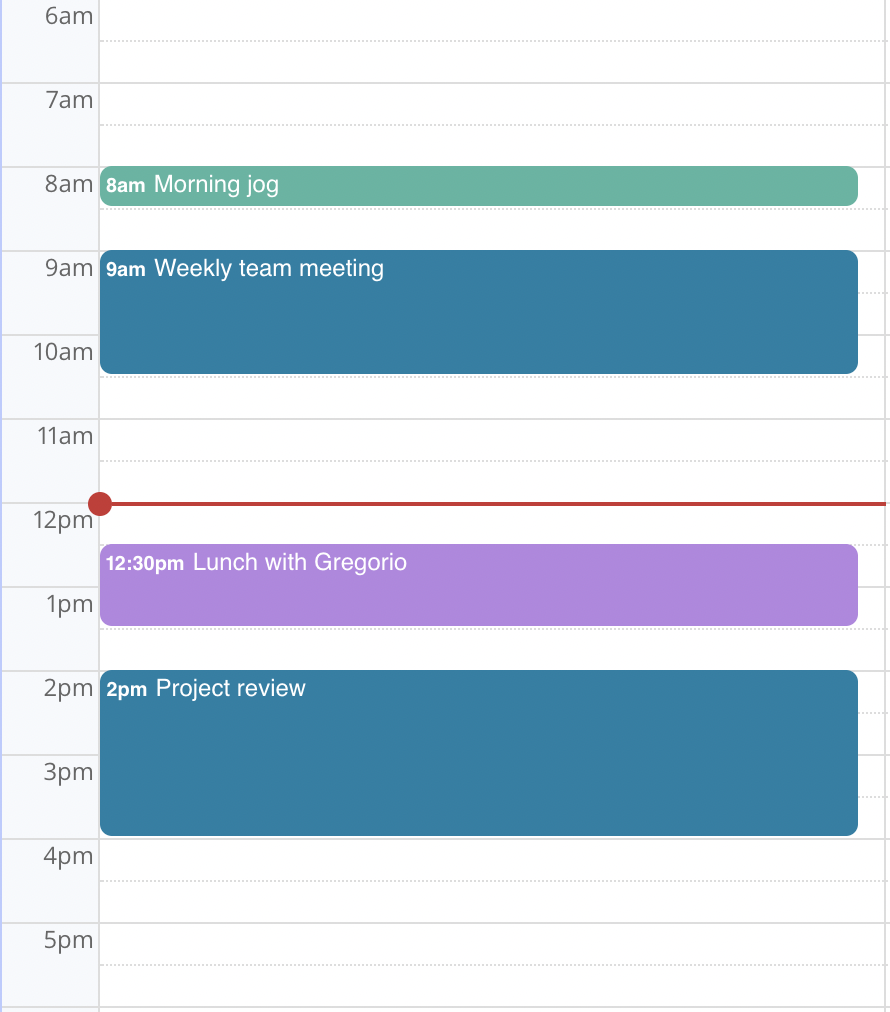Open the Lunch with Gregorio event
Viewport: 890px width, 1012px height.
coord(479,585)
